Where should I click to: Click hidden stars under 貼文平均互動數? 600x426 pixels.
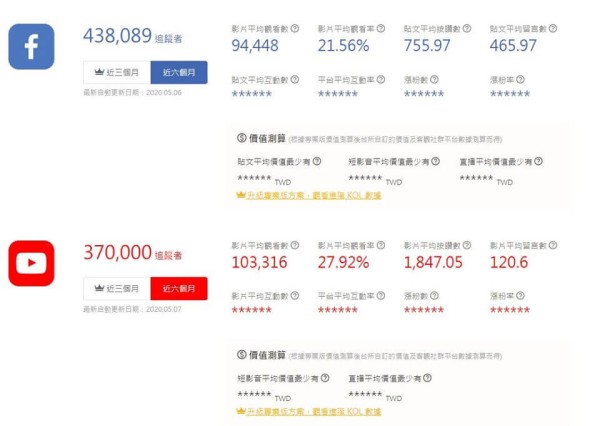[x=252, y=94]
